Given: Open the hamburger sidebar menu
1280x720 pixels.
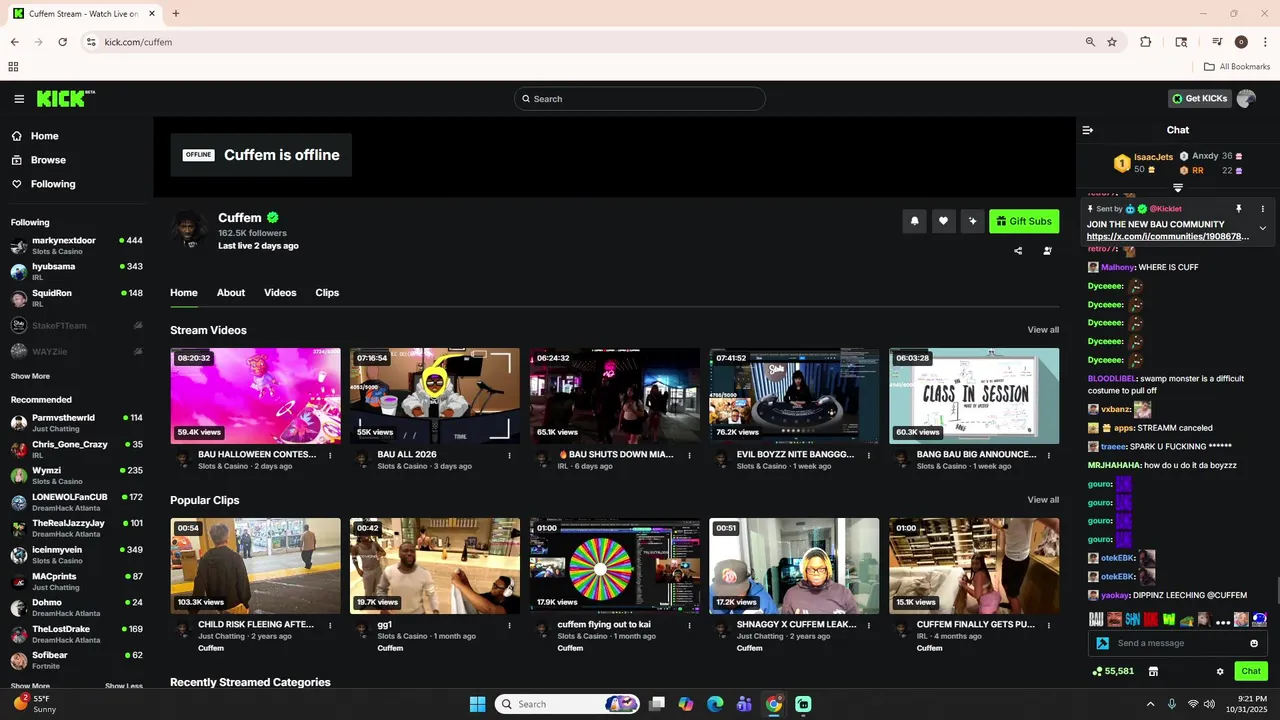Looking at the screenshot, I should click(19, 99).
